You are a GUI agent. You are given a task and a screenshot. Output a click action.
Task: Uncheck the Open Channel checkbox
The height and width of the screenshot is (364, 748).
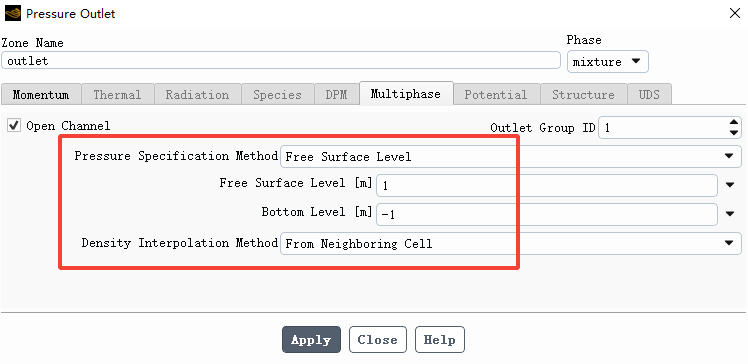coord(14,126)
